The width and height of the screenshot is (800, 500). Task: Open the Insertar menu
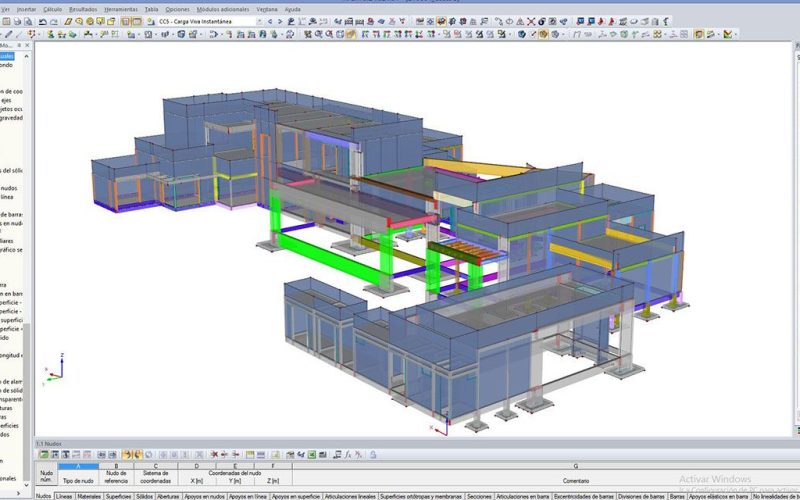(27, 9)
